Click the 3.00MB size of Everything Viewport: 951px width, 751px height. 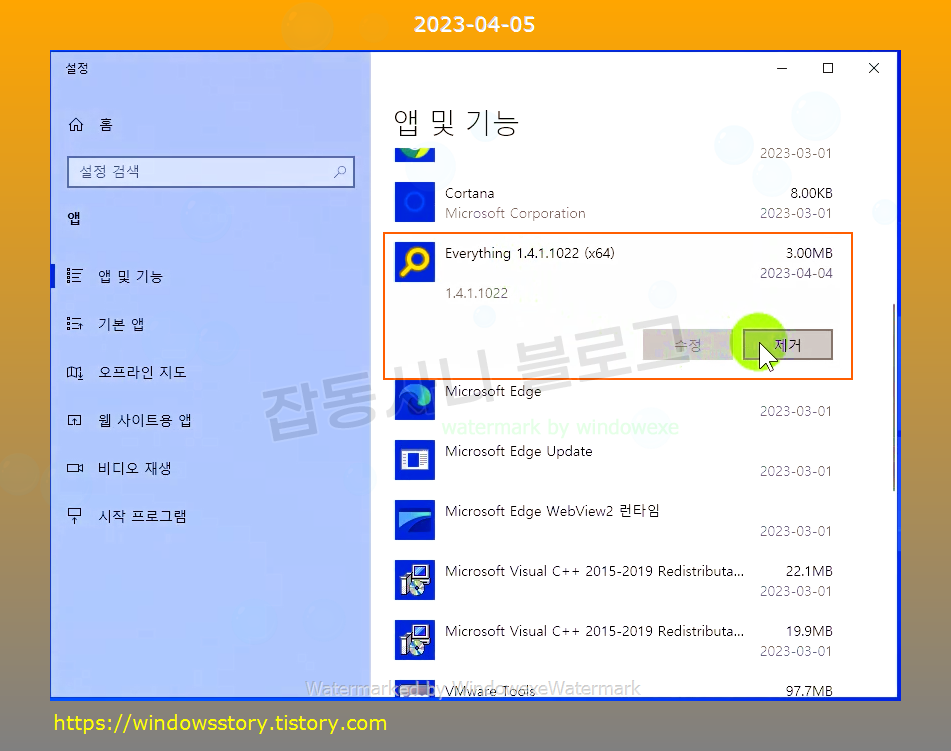[x=809, y=253]
